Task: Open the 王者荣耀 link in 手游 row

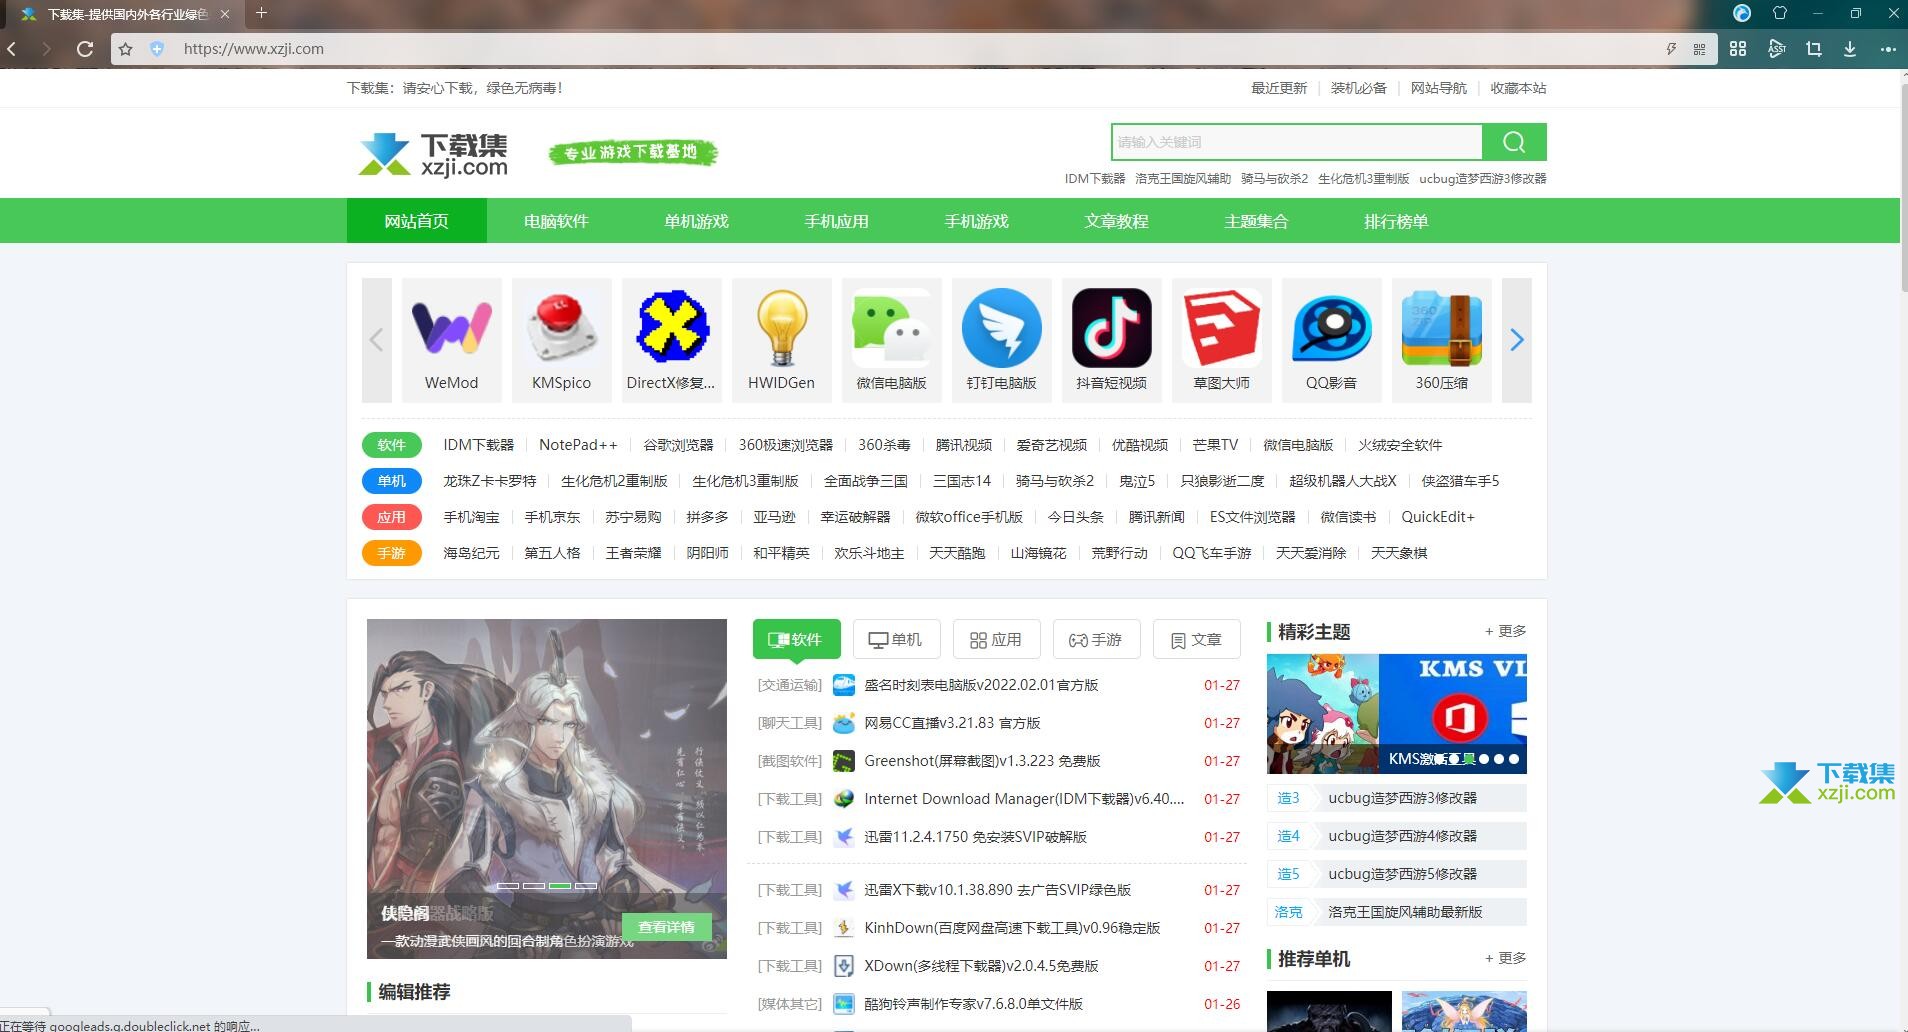Action: [x=634, y=553]
